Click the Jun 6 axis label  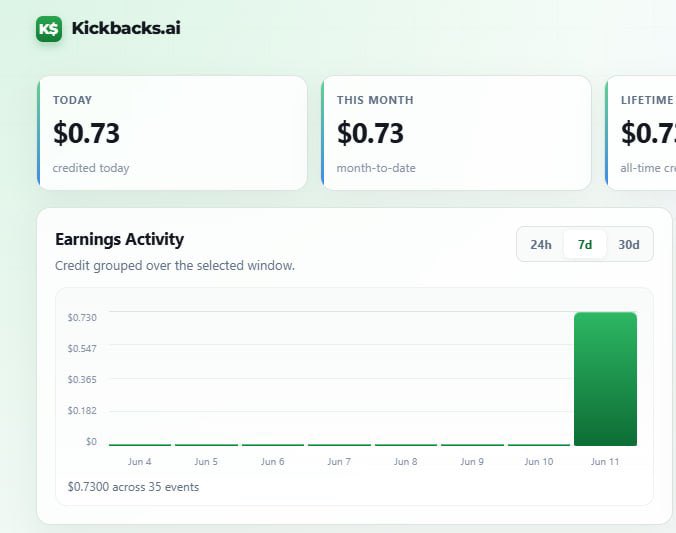272,461
